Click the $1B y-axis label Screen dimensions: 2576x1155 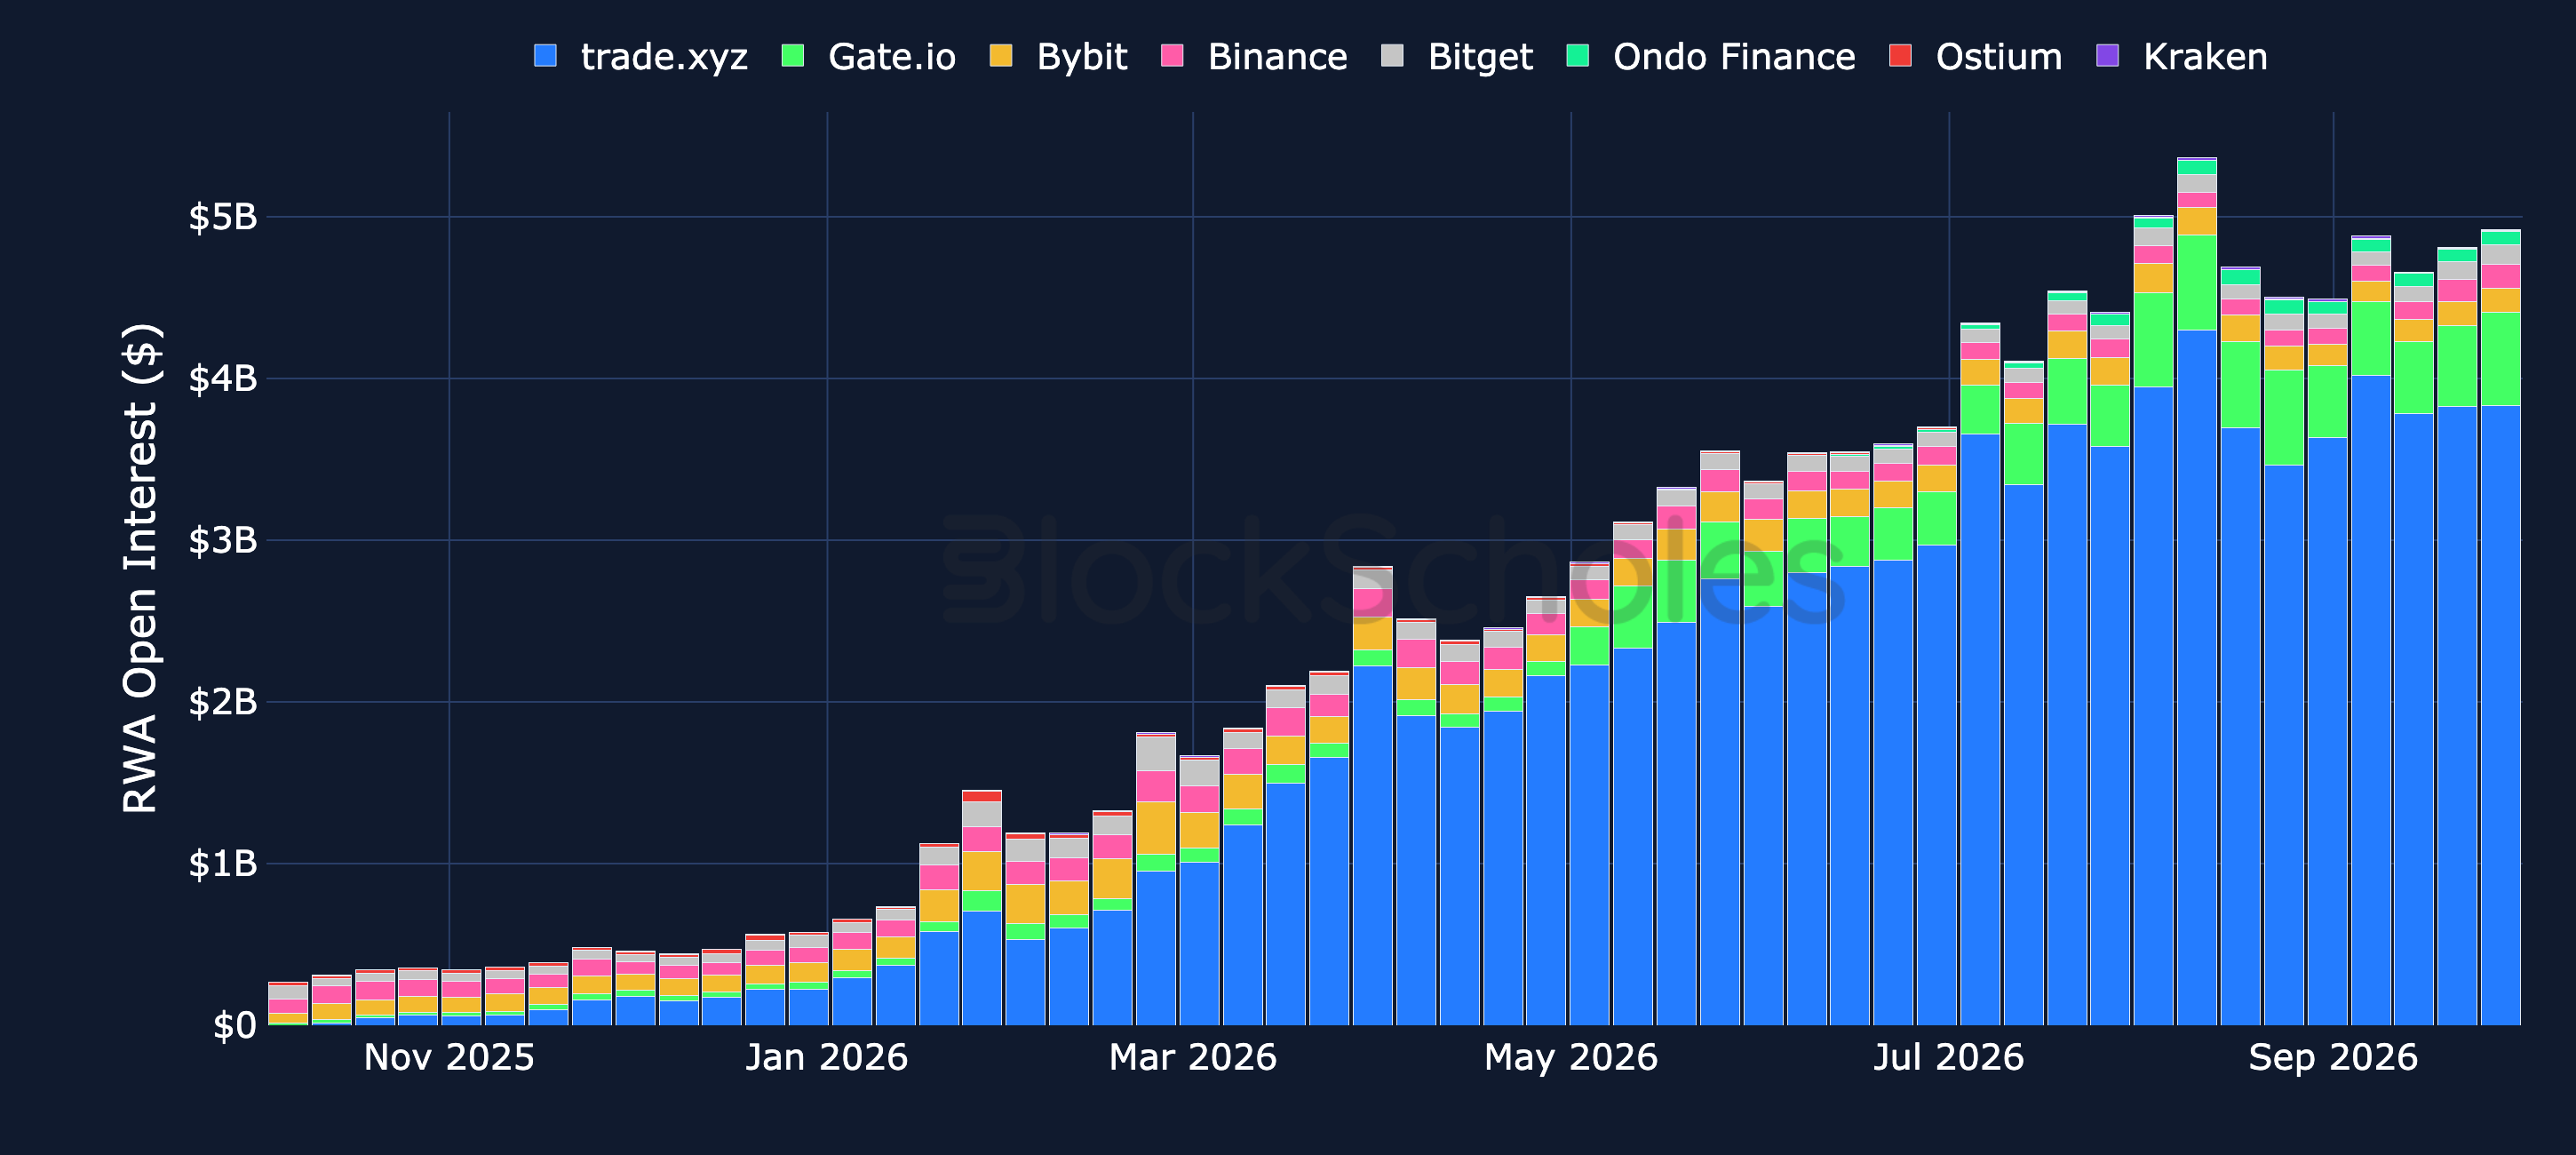tap(223, 864)
